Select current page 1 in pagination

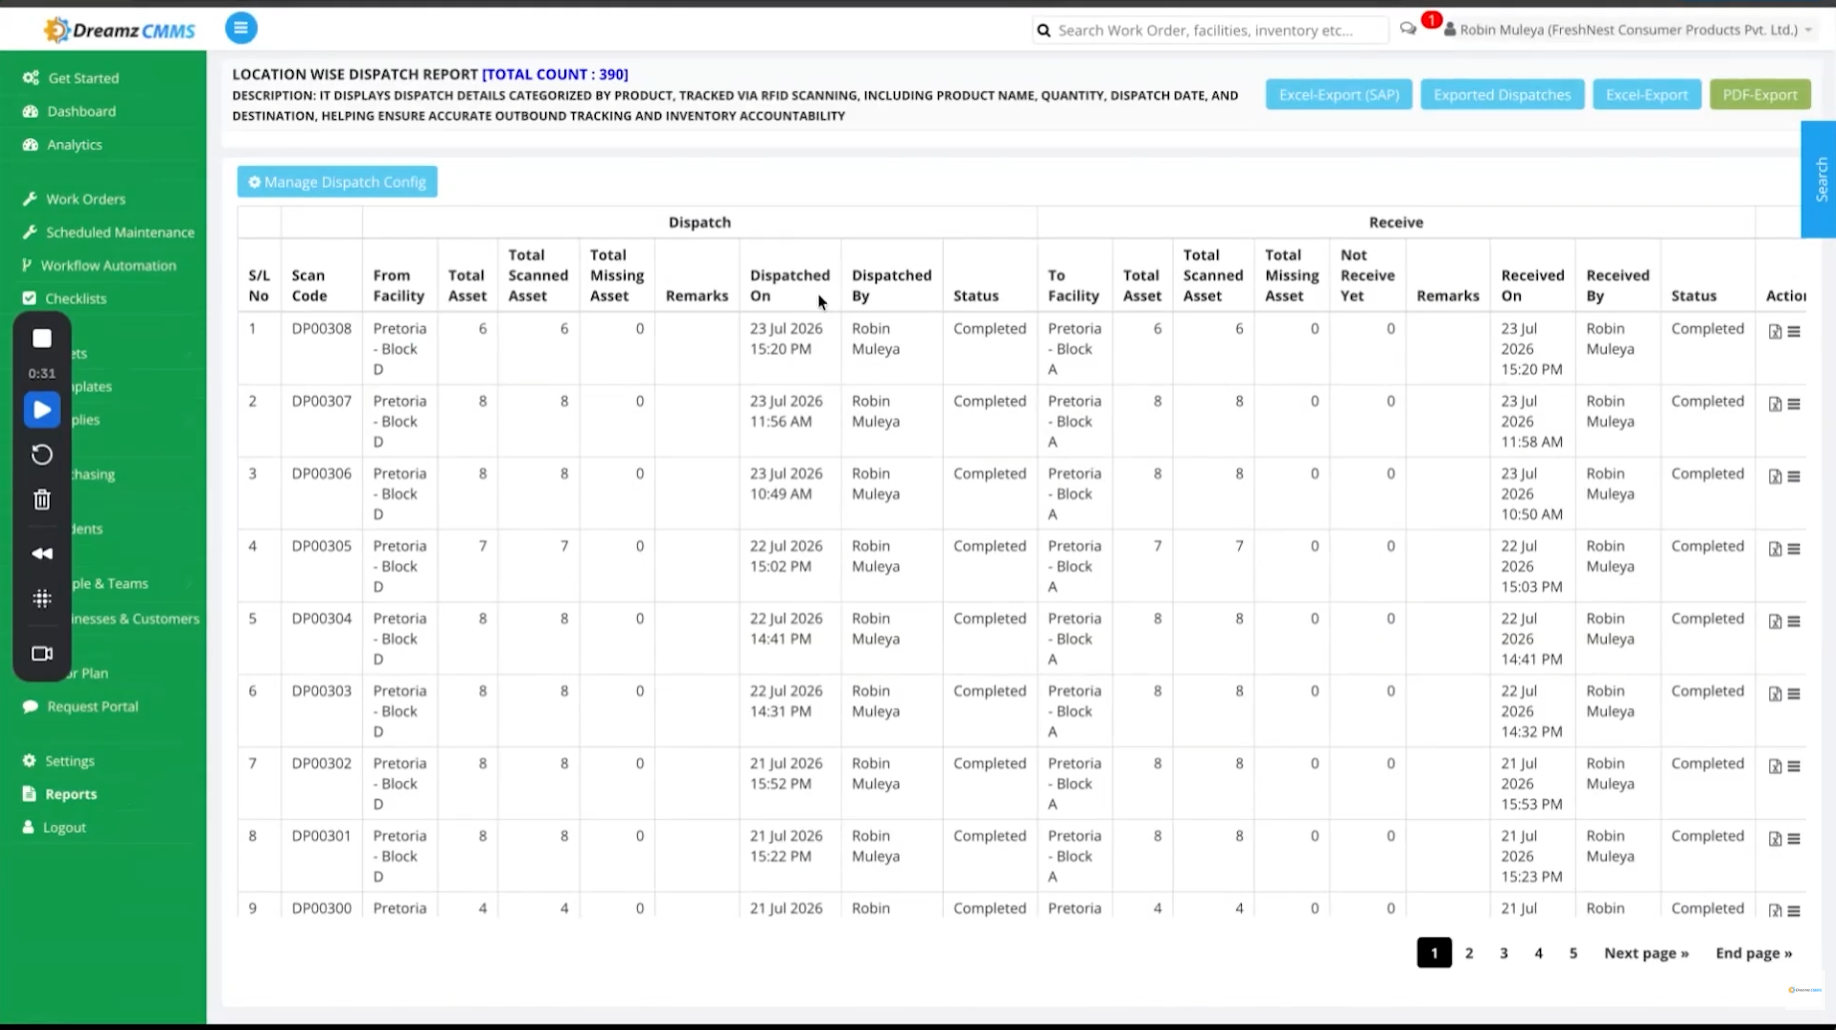pyautogui.click(x=1434, y=953)
